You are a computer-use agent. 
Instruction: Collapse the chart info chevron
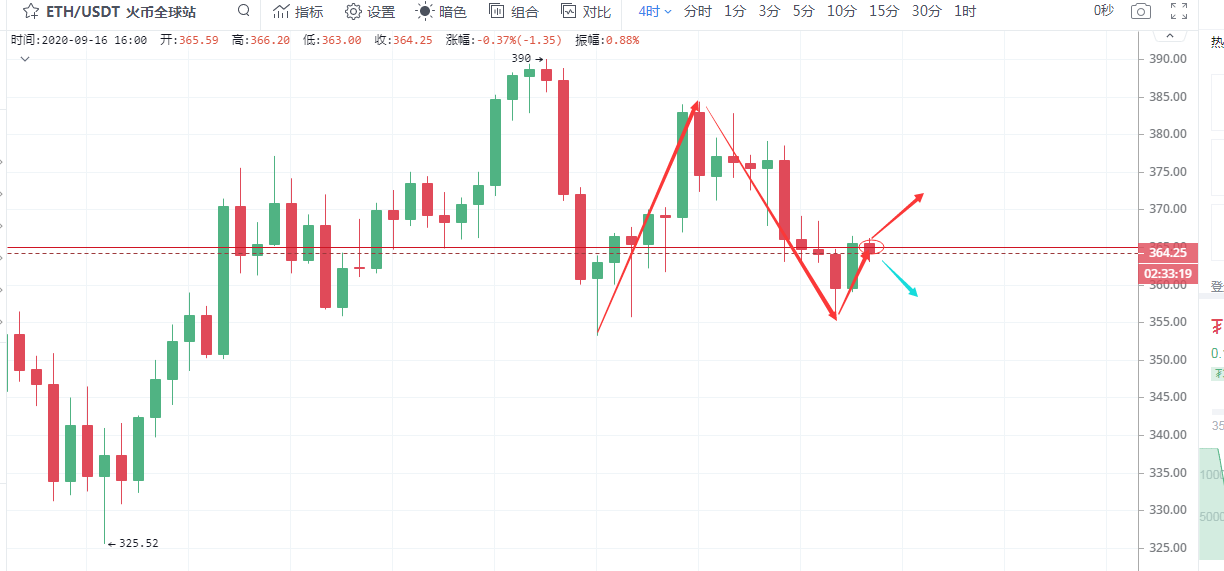[x=24, y=59]
